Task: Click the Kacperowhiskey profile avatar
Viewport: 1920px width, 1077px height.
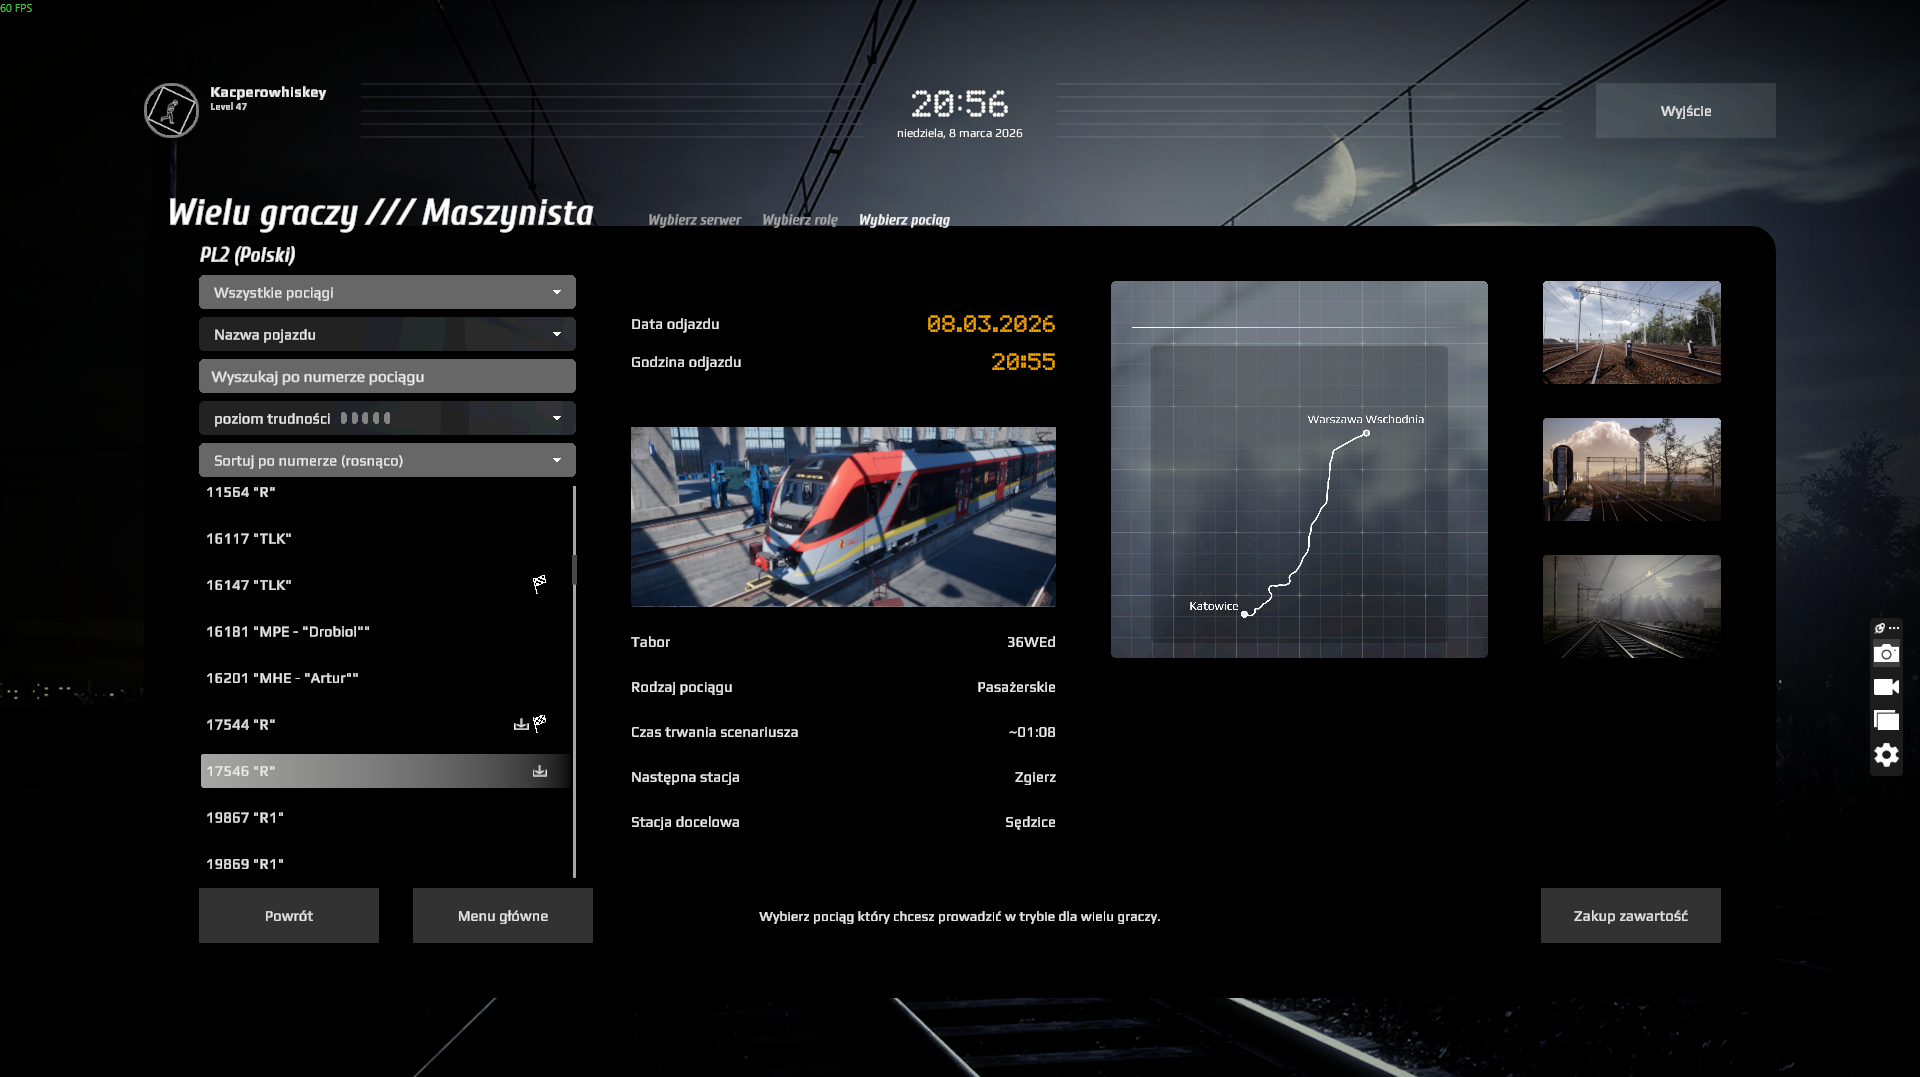Action: [171, 110]
